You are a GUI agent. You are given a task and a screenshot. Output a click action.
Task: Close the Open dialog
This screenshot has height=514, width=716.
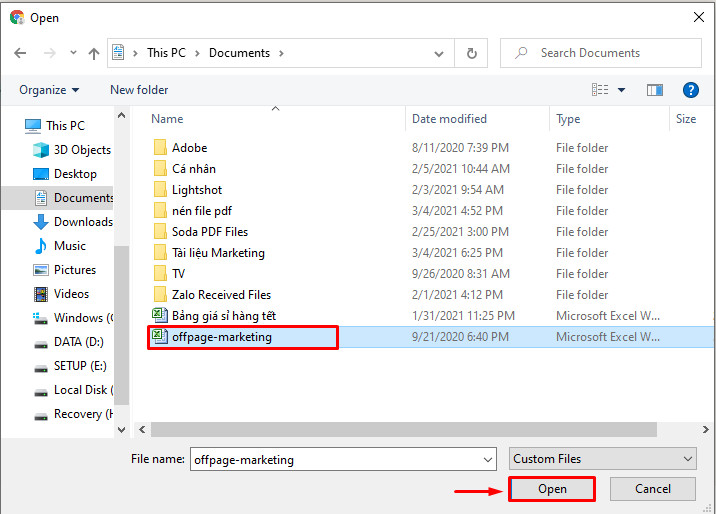coord(699,17)
